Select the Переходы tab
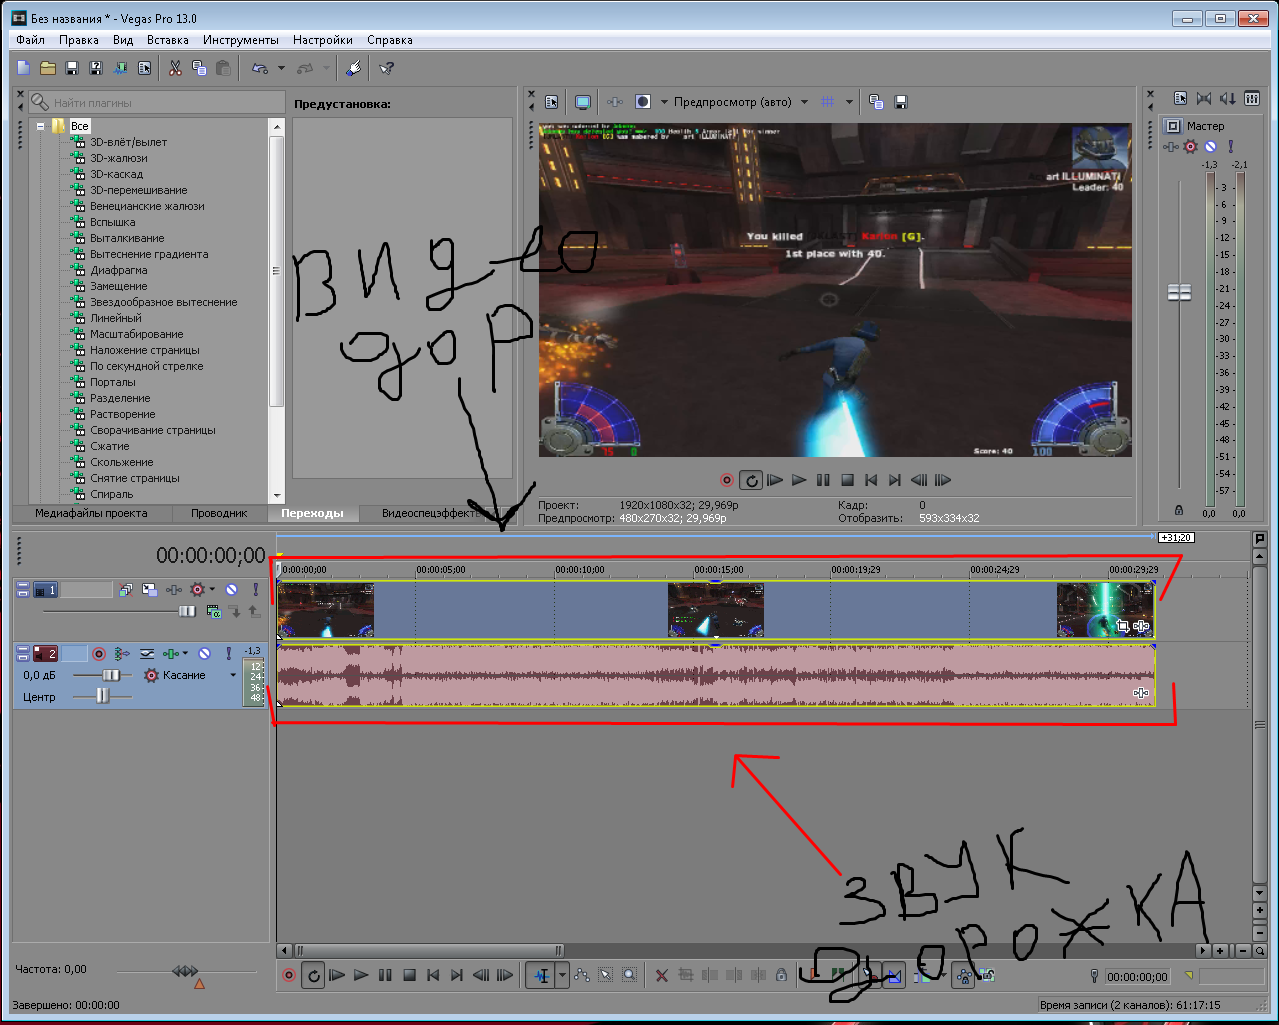 312,513
